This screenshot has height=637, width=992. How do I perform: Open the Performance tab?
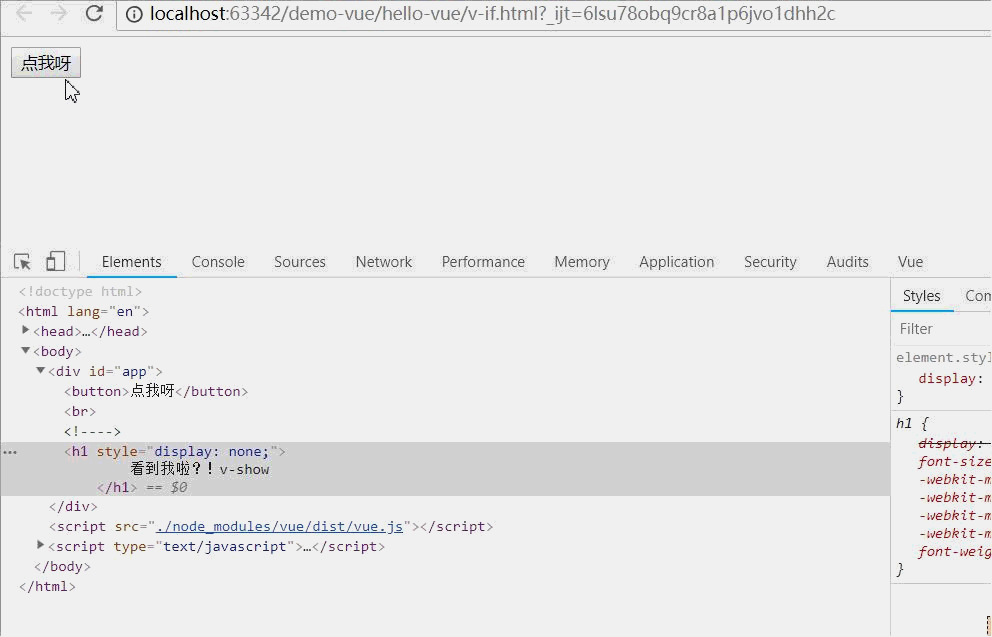click(483, 262)
